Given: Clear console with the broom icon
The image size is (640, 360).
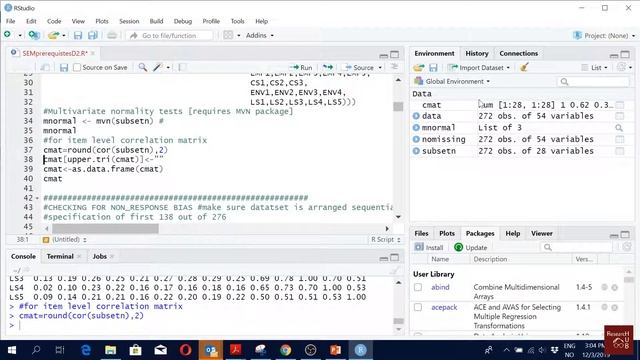Looking at the screenshot, I should (394, 270).
